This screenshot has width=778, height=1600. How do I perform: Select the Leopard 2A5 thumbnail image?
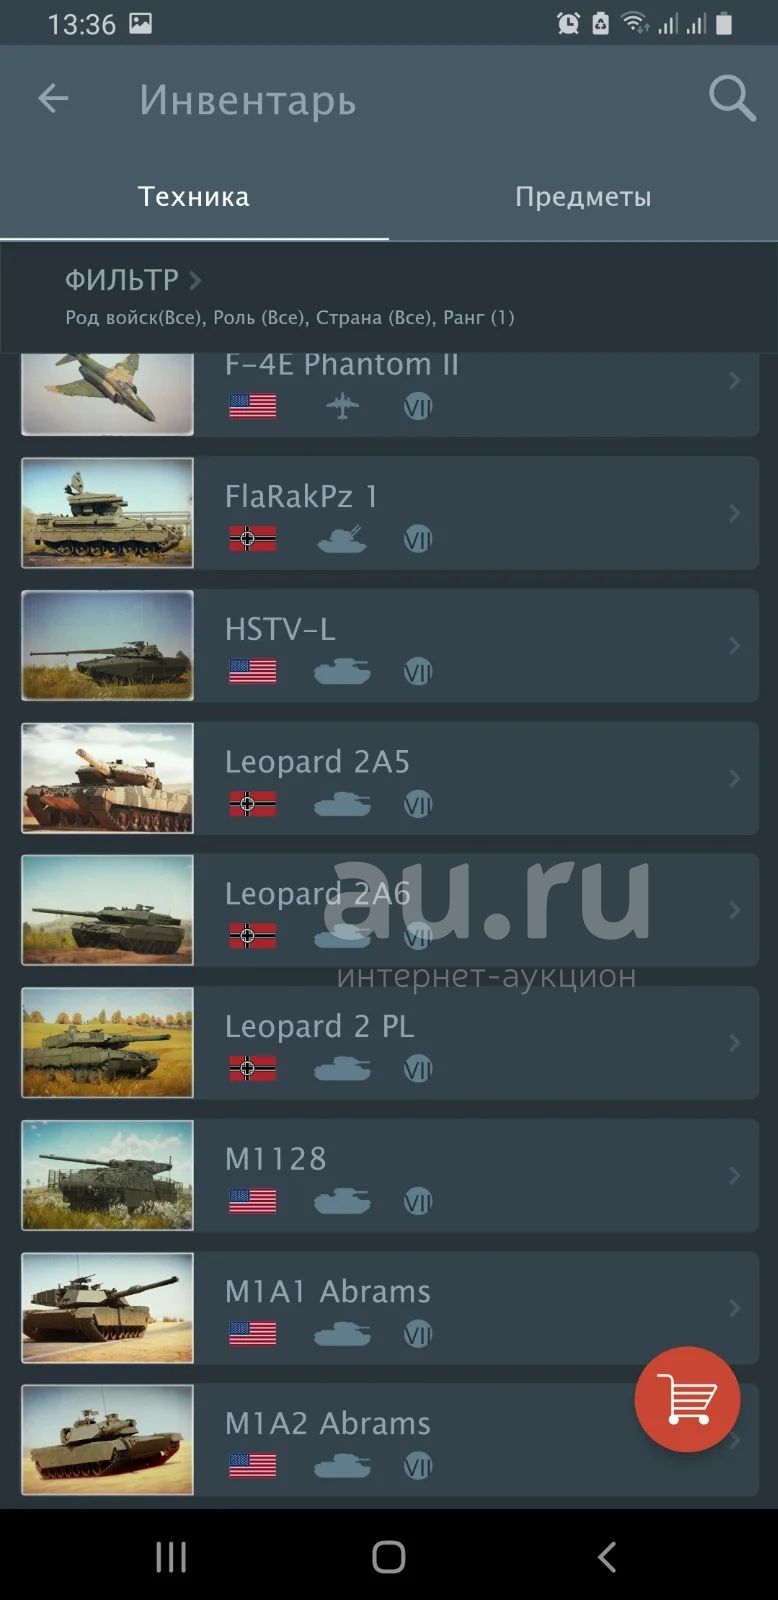pyautogui.click(x=108, y=778)
